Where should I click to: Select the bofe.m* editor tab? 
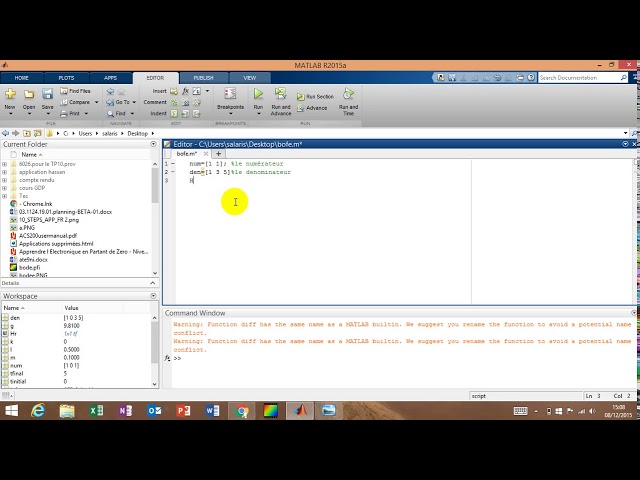(187, 154)
